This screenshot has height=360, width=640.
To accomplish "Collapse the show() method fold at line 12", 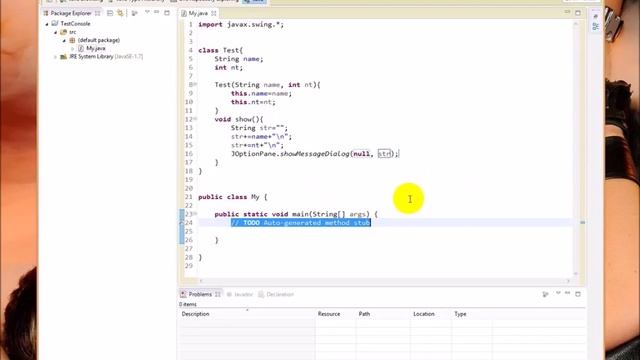I will click(195, 119).
